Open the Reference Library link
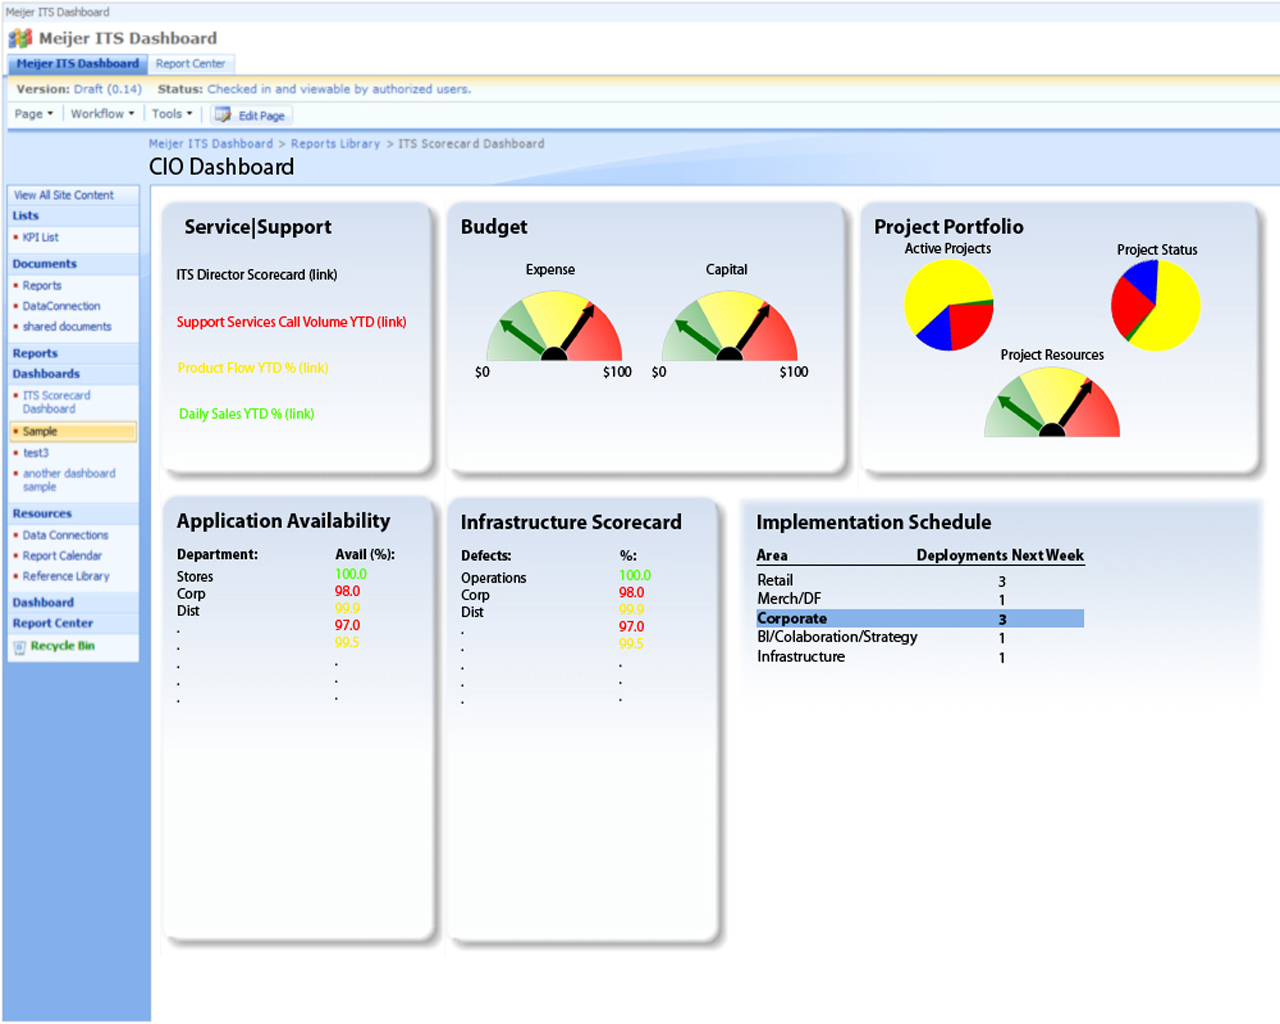 pyautogui.click(x=66, y=577)
